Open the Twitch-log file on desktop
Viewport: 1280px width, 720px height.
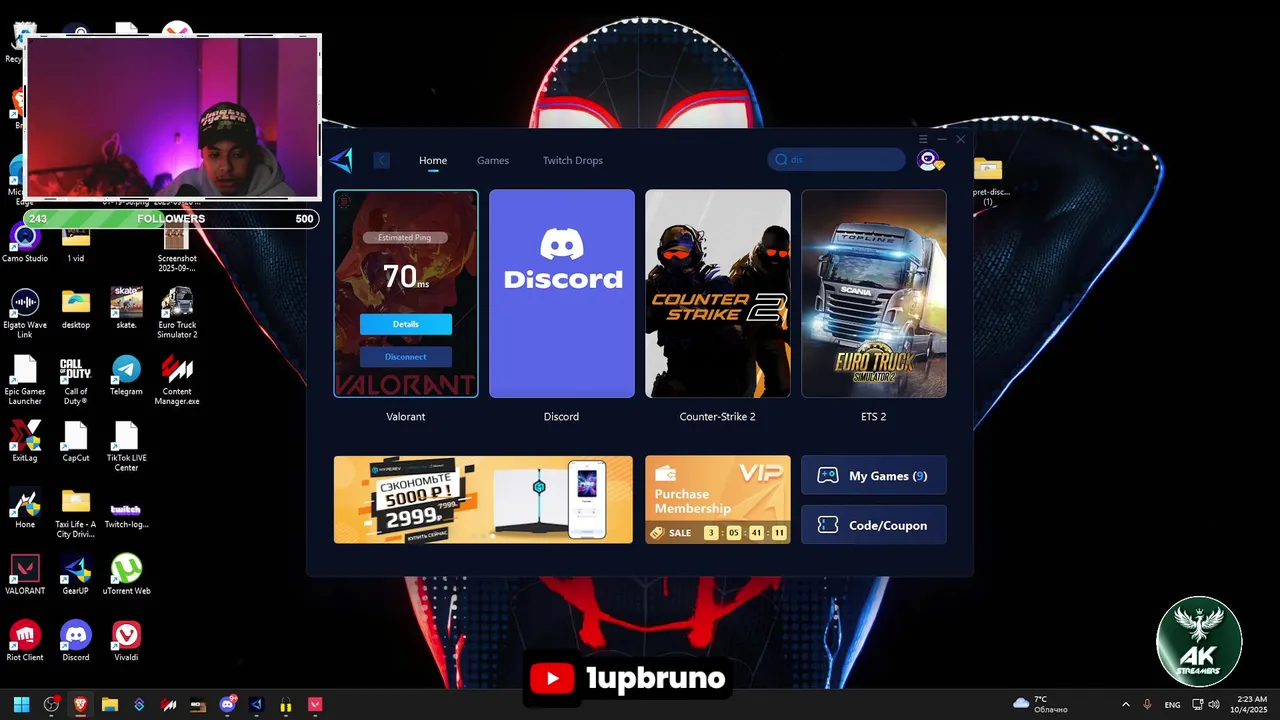(126, 513)
